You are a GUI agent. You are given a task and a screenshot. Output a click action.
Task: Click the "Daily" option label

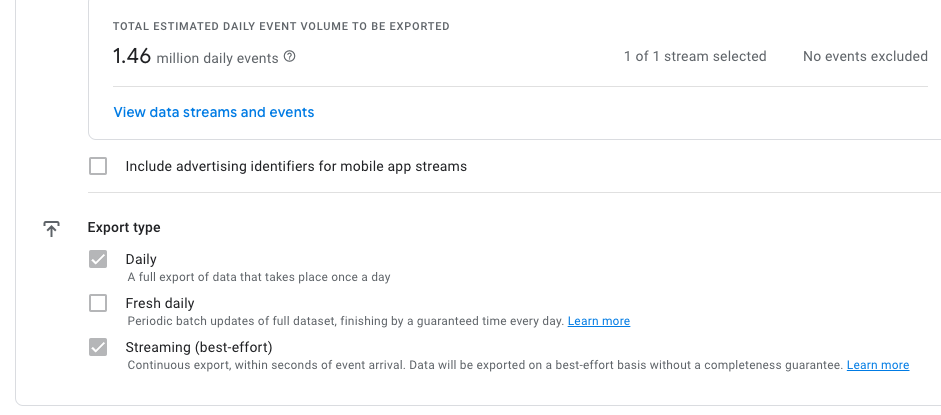tap(141, 259)
